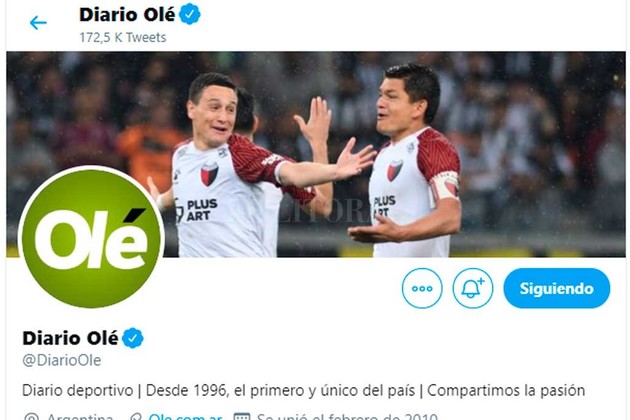The image size is (630, 420).
Task: Click the Argentina location pin icon
Action: (31, 417)
